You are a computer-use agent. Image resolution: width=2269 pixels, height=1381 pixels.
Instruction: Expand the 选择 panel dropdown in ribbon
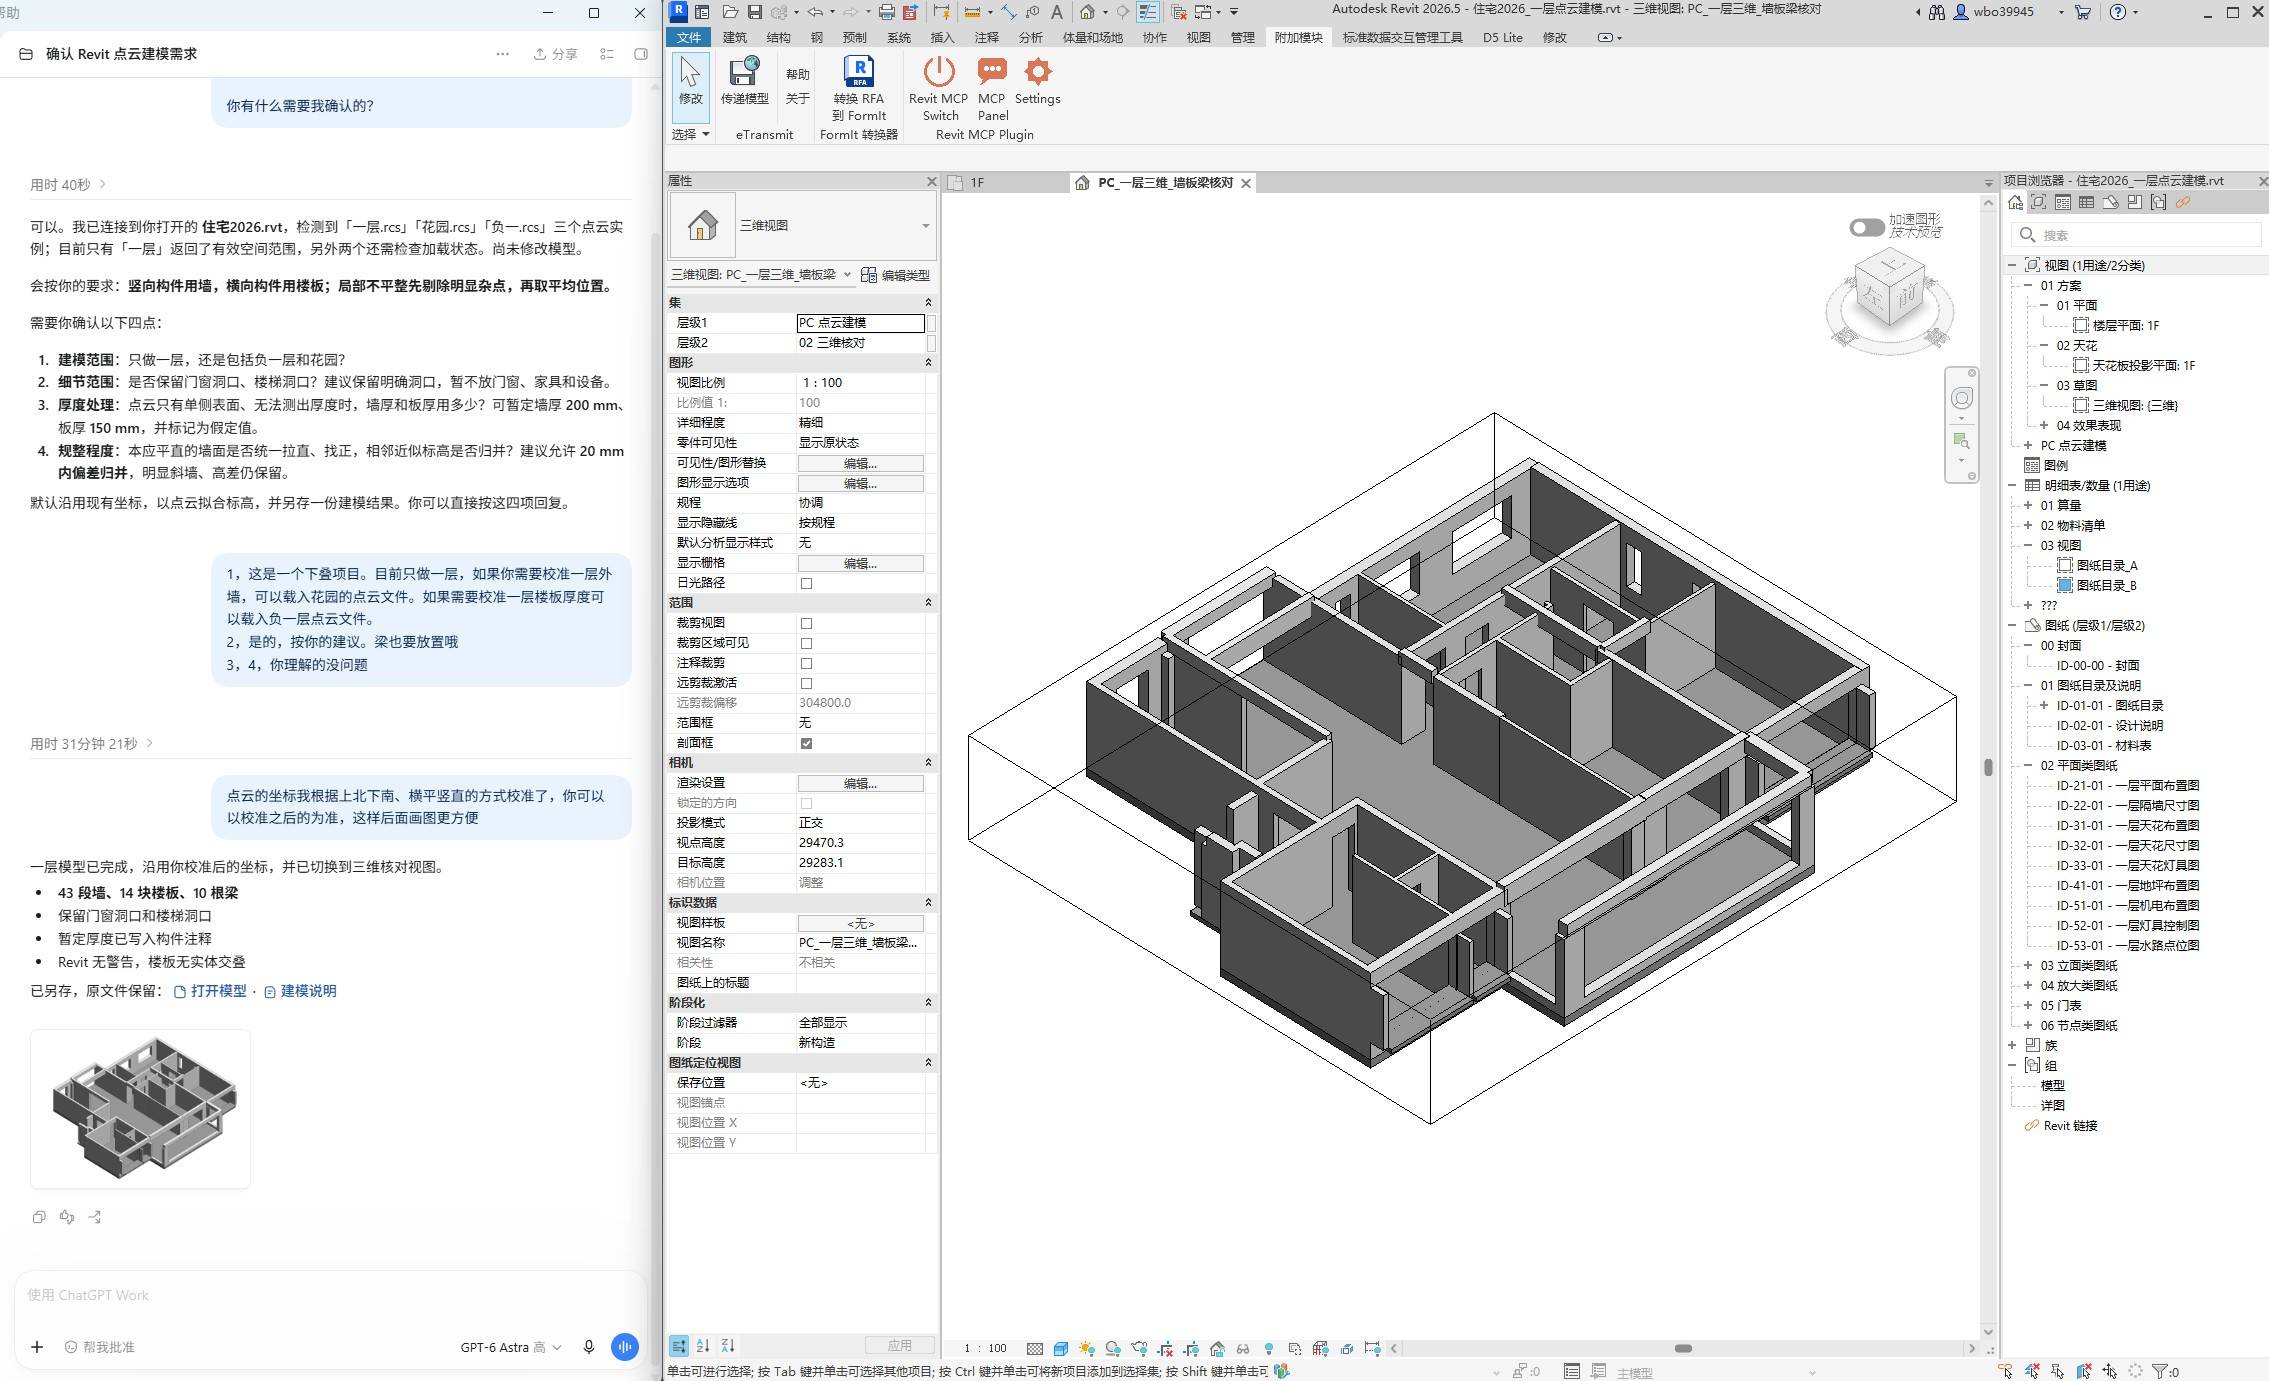[690, 134]
